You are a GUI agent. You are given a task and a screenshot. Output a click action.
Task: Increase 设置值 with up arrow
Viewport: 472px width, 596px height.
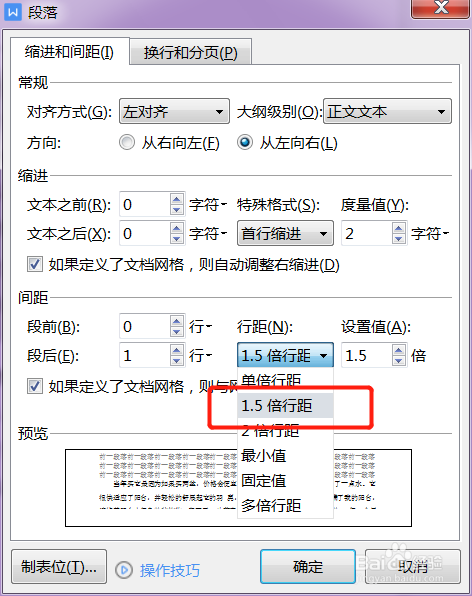point(399,349)
